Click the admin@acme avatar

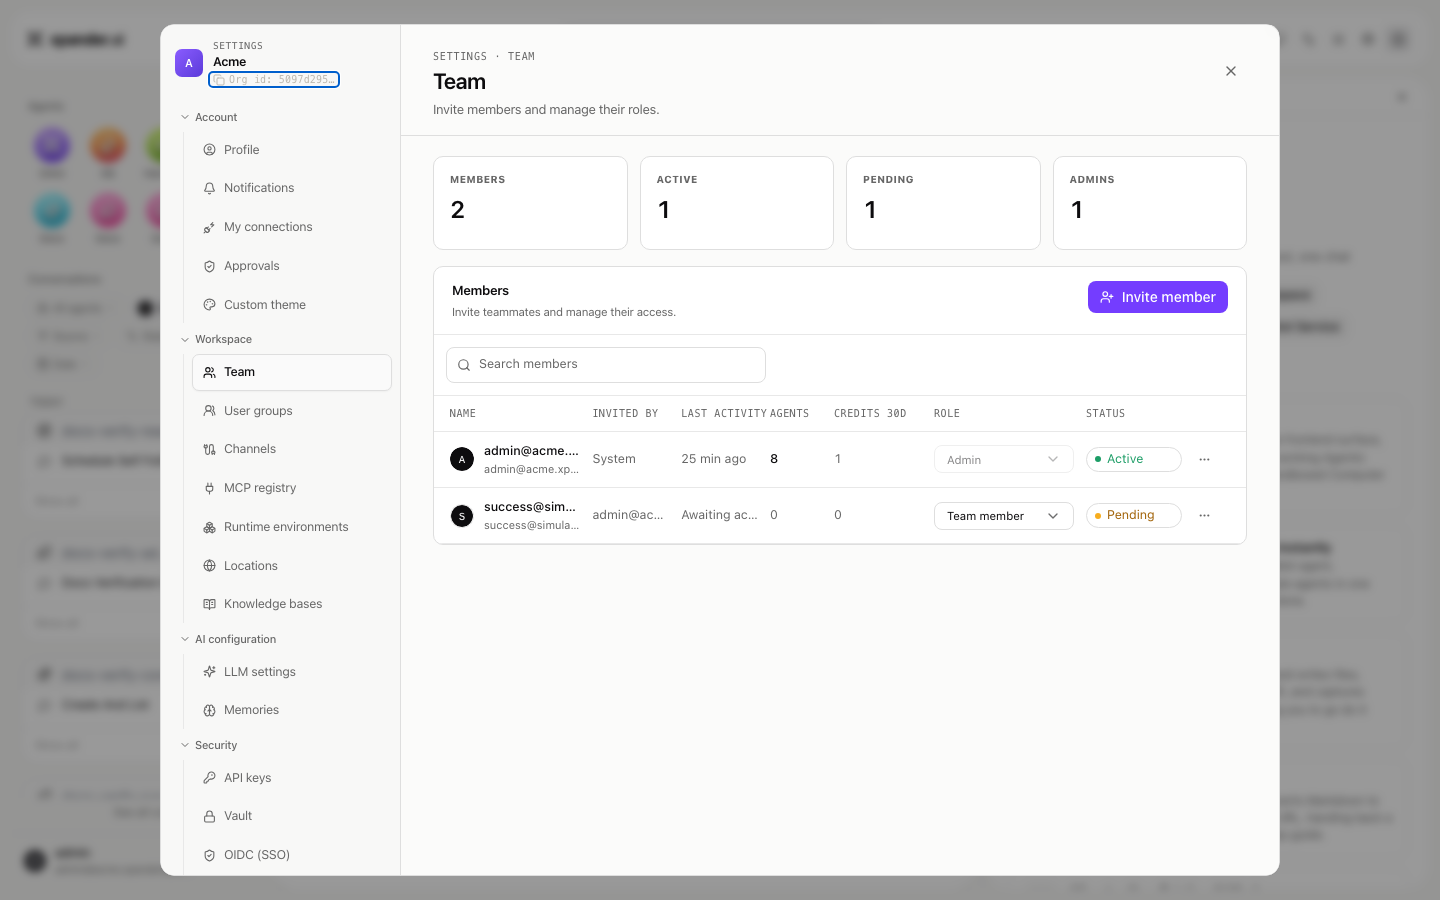462,459
